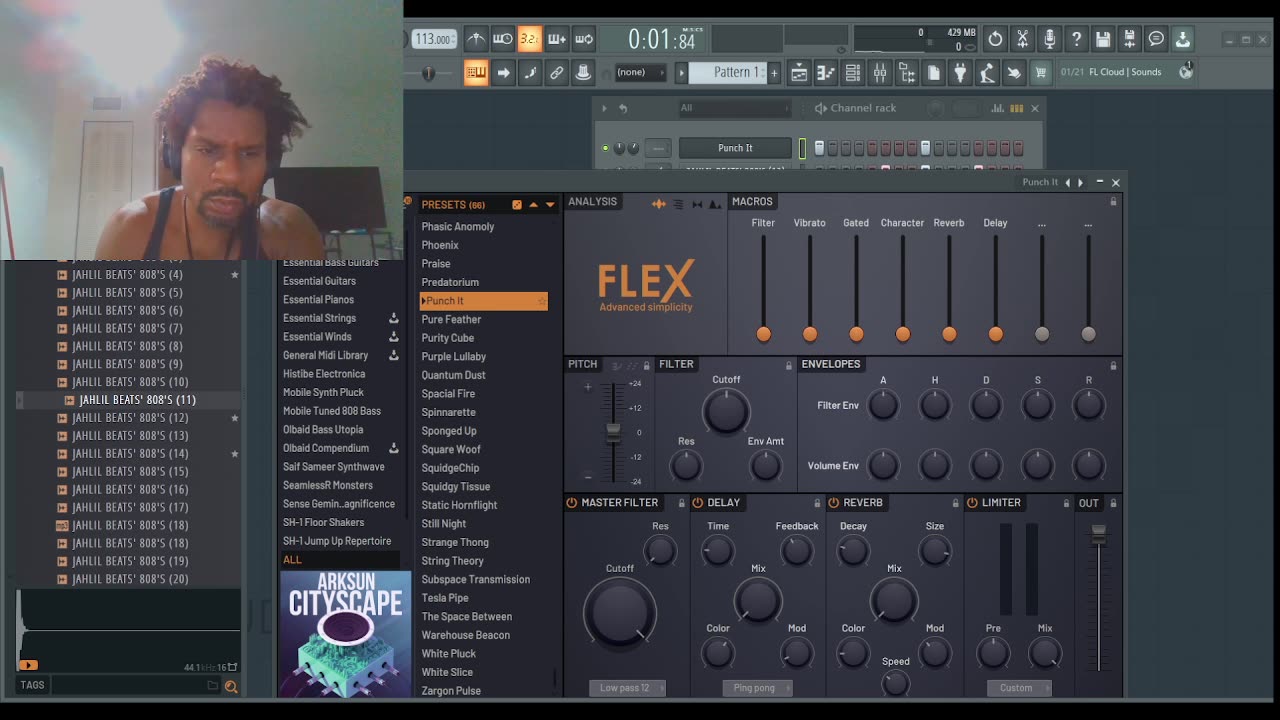This screenshot has height=720, width=1280.
Task: Choose the Phasic Anomoly preset
Action: [x=458, y=226]
